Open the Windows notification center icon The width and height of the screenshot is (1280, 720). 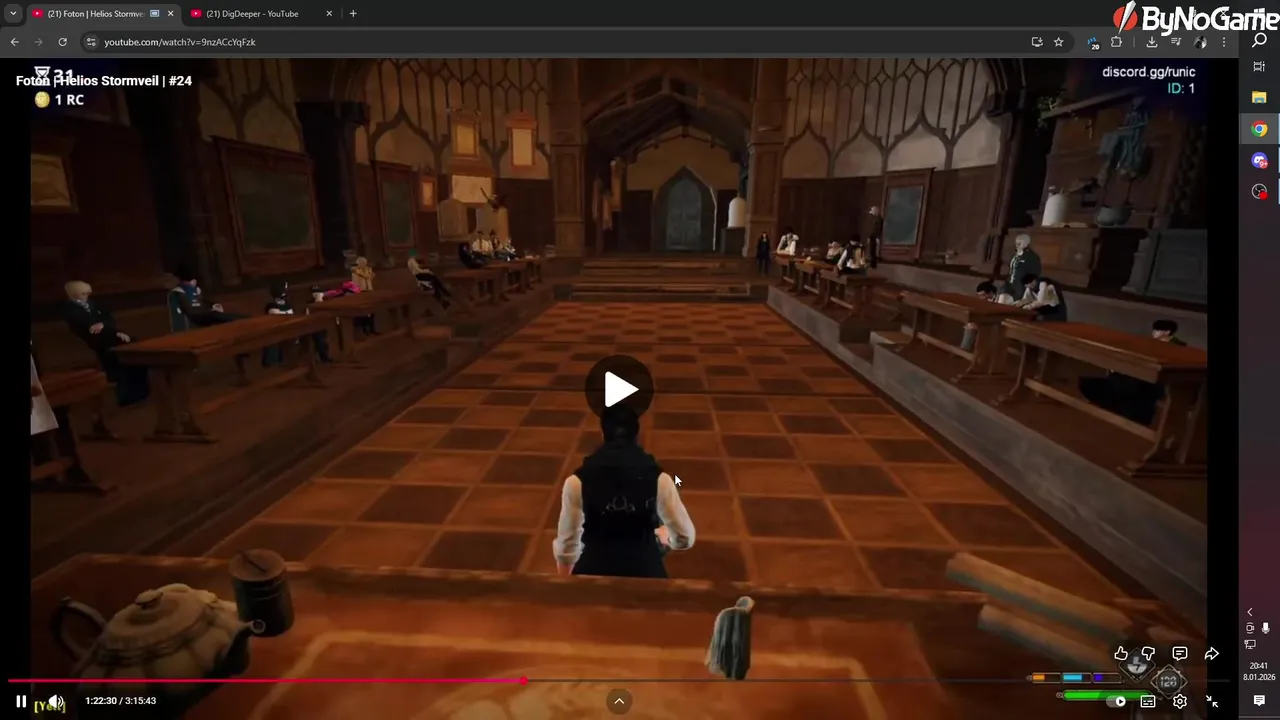1260,701
